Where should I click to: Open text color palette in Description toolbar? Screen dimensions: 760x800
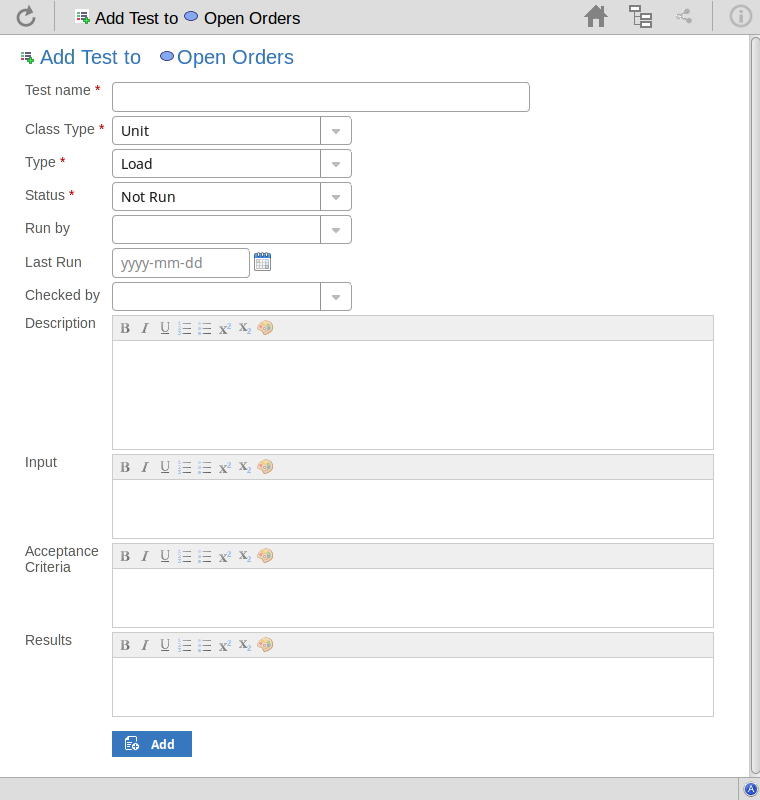265,328
